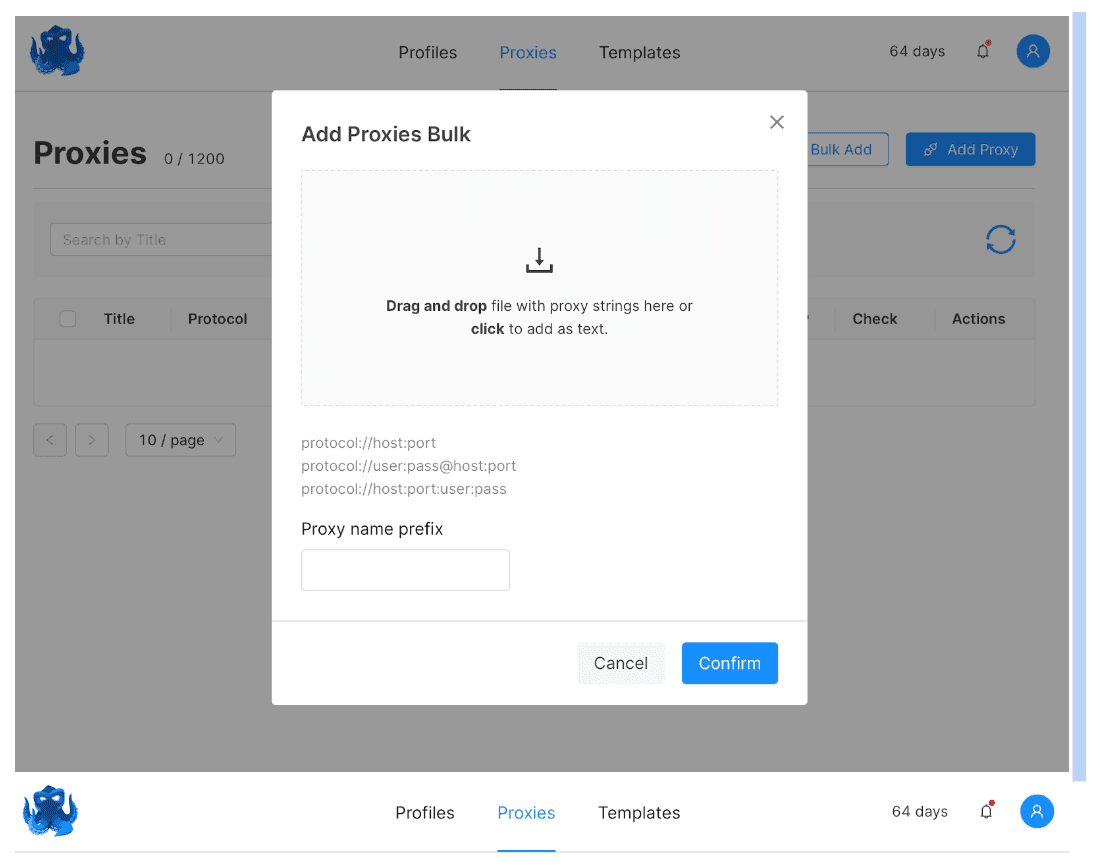Click the octopus logo in the dimmed top header
Viewport: 1100px width, 867px height.
(57, 51)
